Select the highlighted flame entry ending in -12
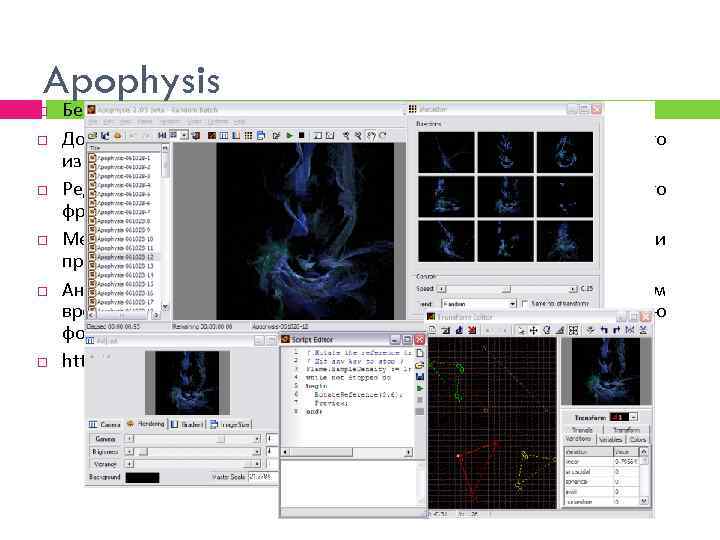The width and height of the screenshot is (720, 540). point(124,257)
